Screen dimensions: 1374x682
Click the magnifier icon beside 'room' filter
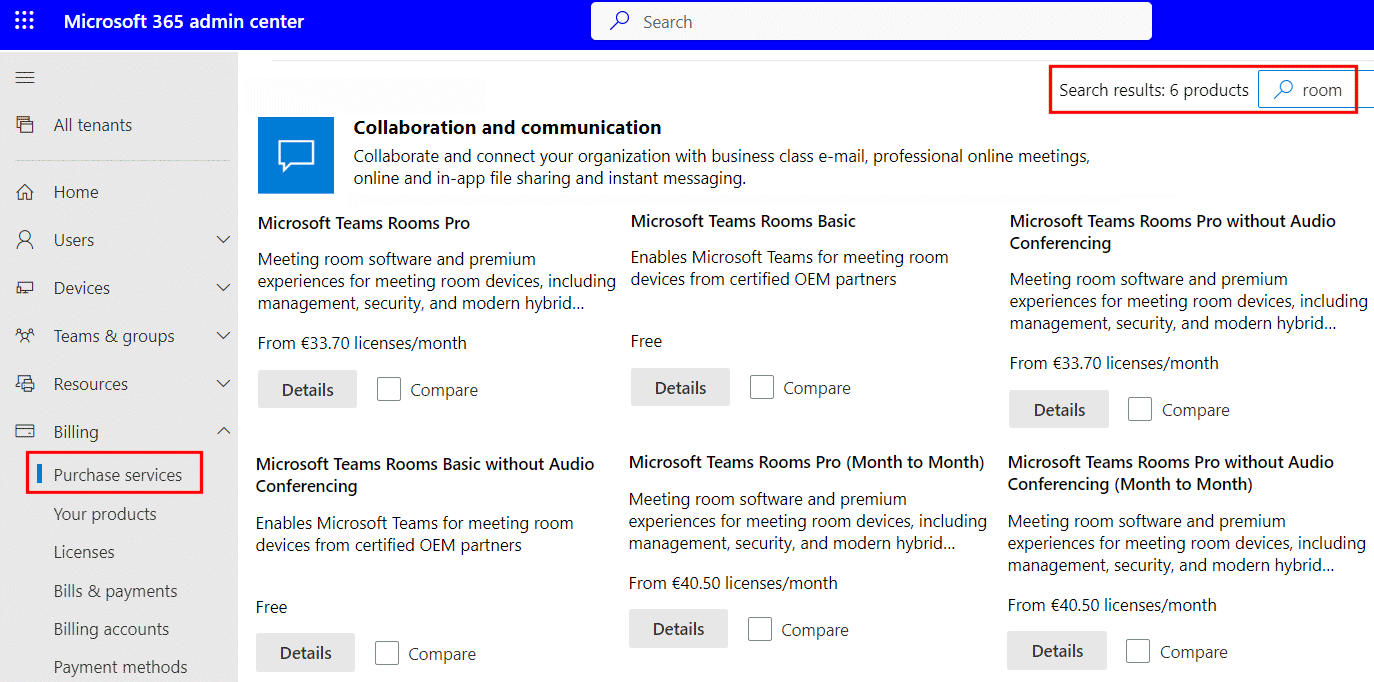point(1282,90)
